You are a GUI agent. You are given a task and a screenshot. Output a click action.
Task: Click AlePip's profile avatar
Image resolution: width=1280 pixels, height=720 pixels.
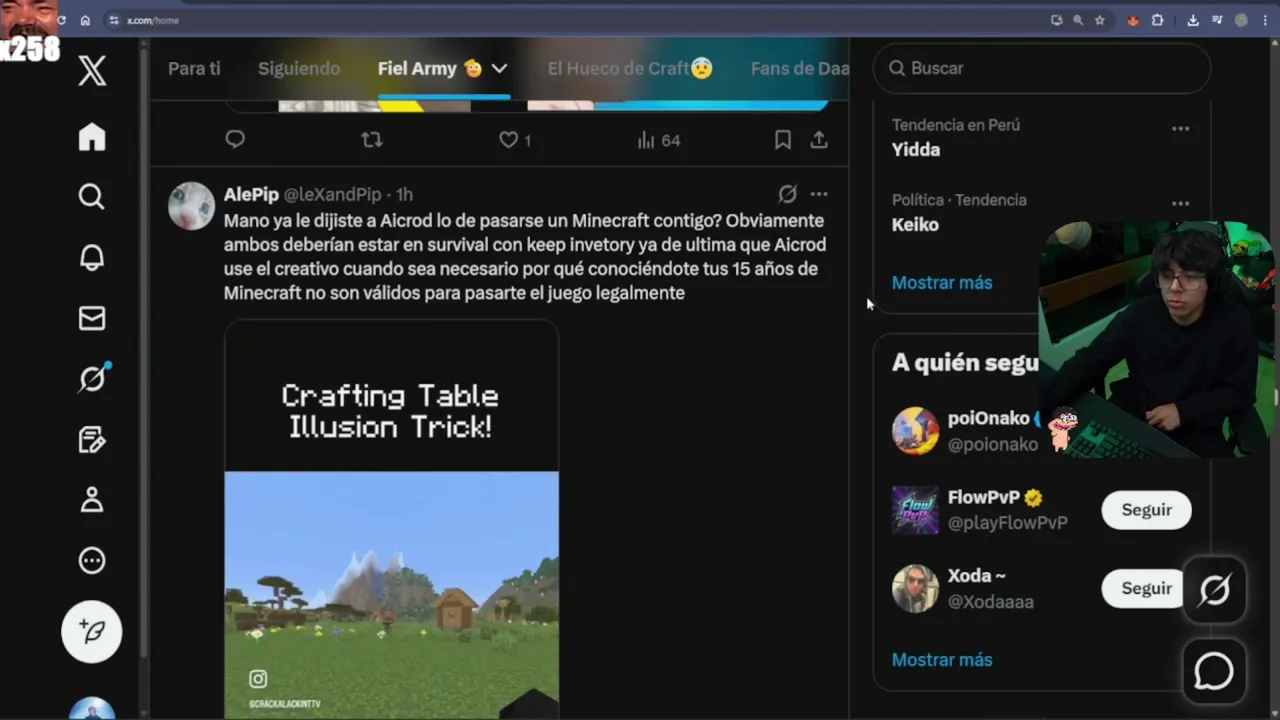(191, 206)
